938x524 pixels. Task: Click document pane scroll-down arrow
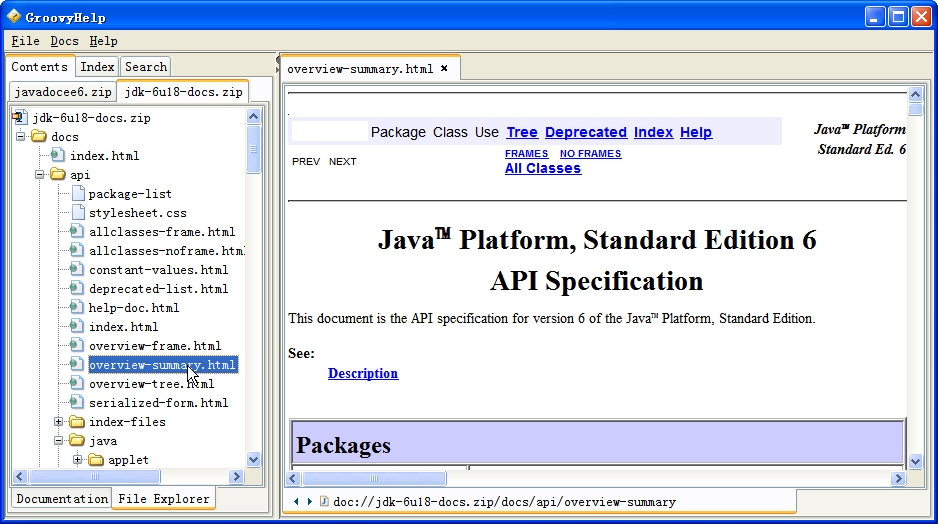point(915,461)
